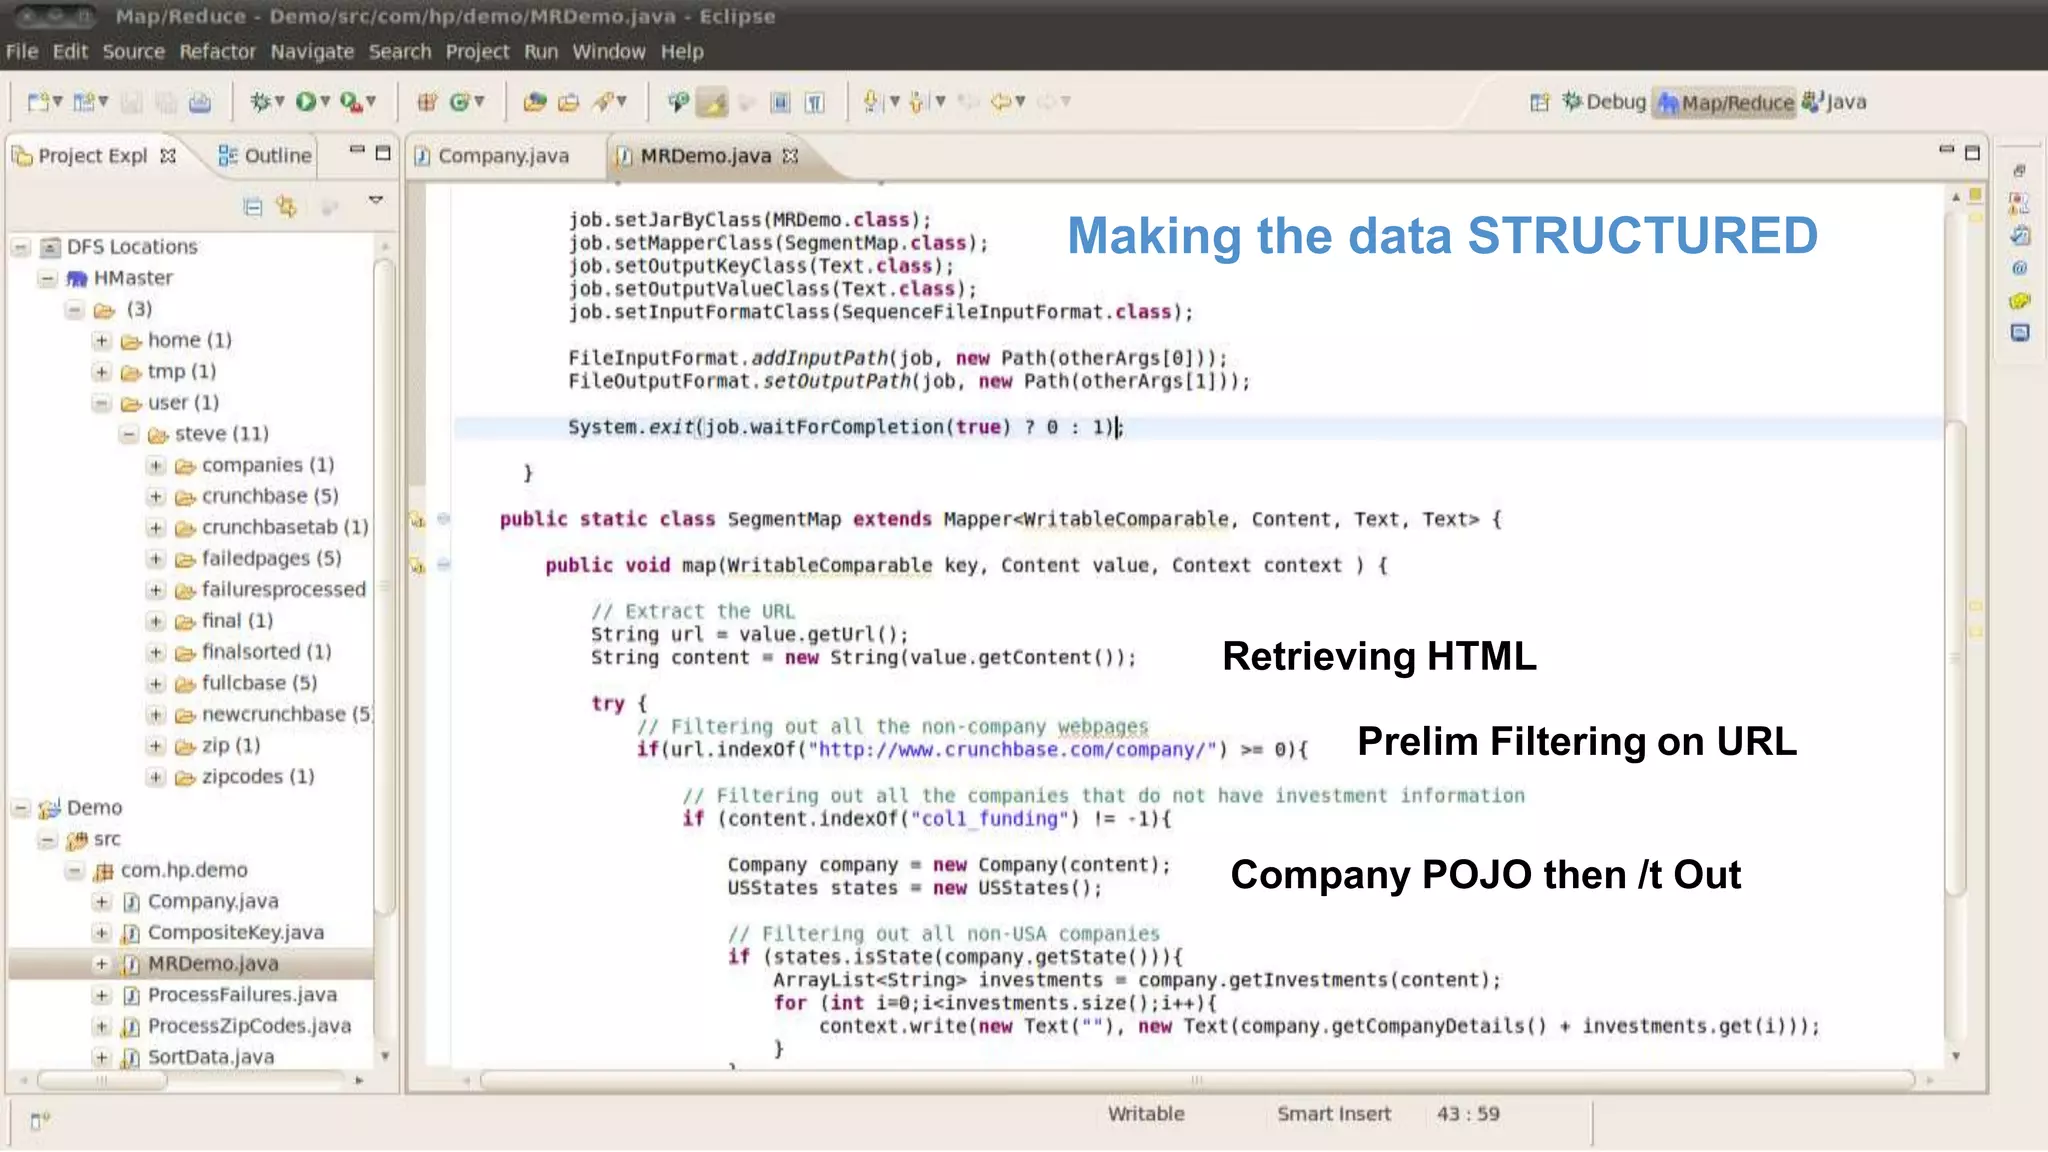This screenshot has width=2048, height=1152.
Task: Click the Next Annotation arrow icon
Action: click(x=871, y=101)
